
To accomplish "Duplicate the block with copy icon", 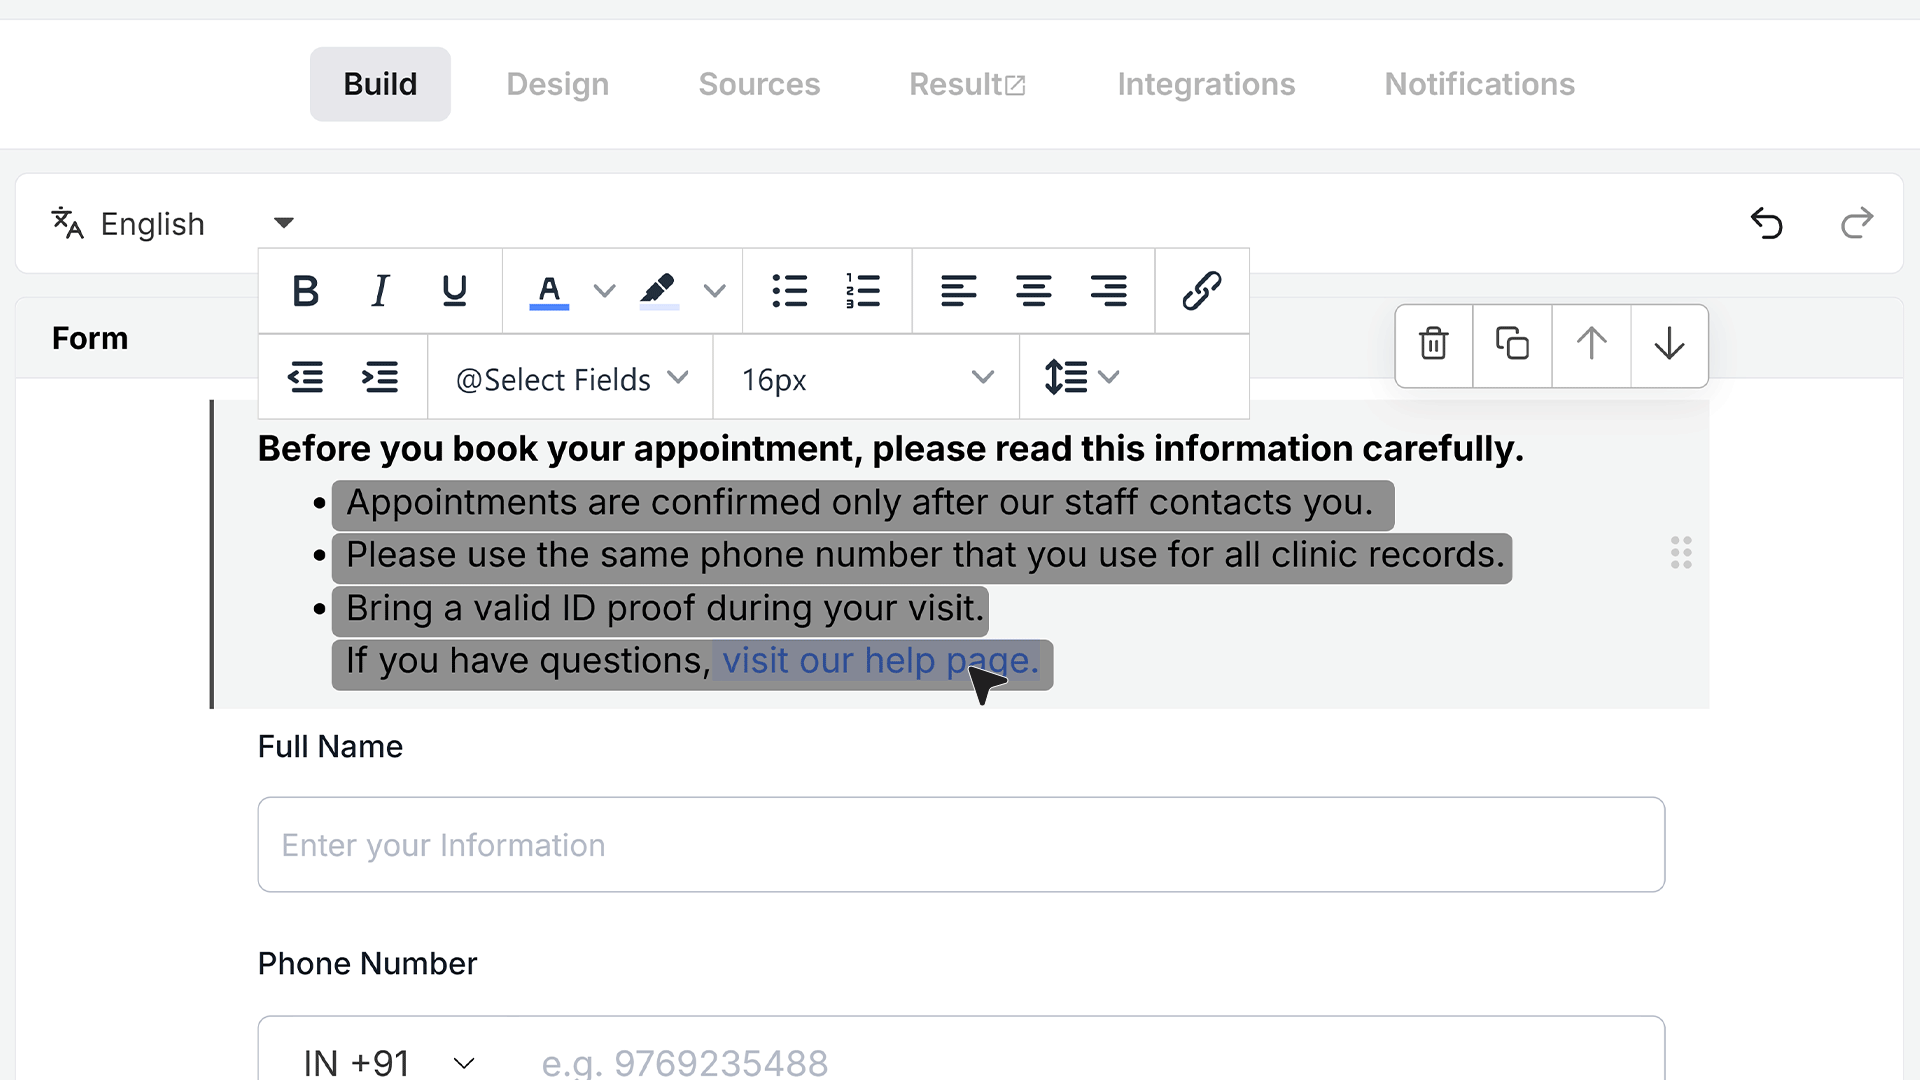I will point(1512,344).
